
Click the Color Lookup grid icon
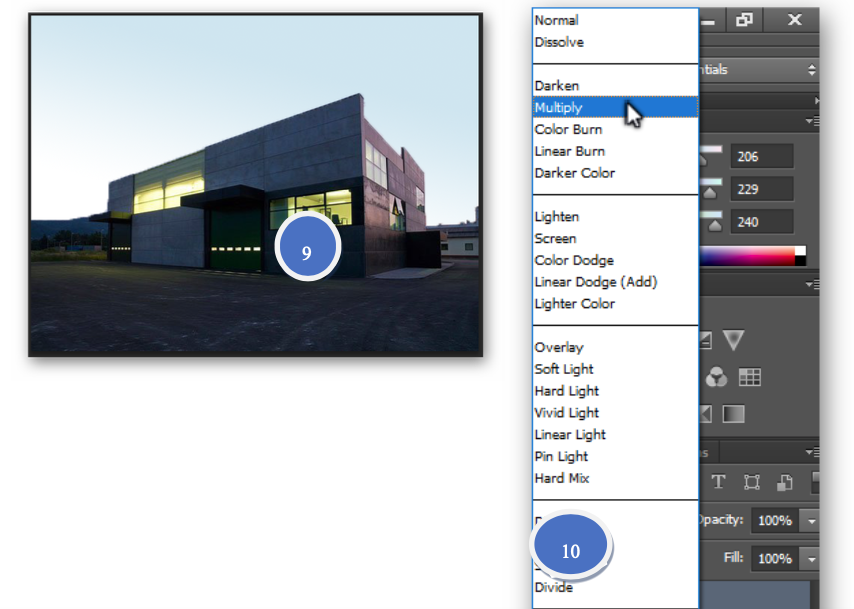[x=750, y=377]
